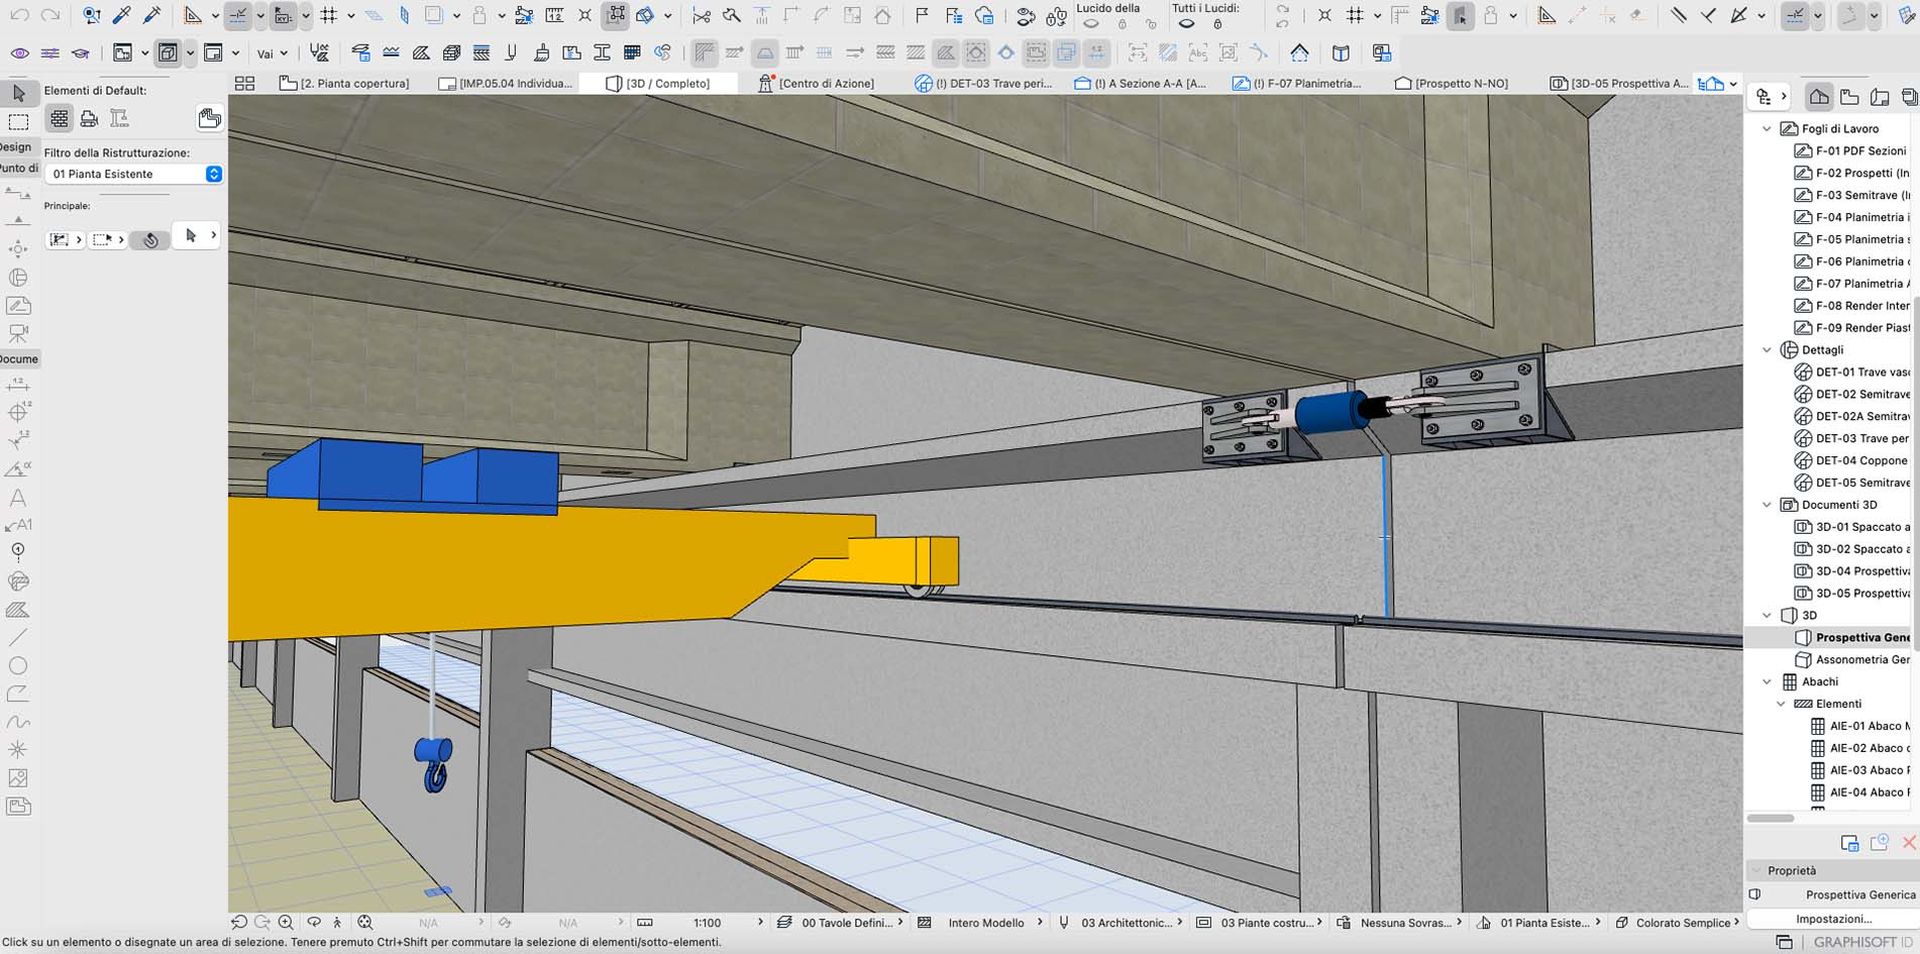Viewport: 1920px width, 954px height.
Task: Click the Undo arrow icon
Action: pos(19,15)
